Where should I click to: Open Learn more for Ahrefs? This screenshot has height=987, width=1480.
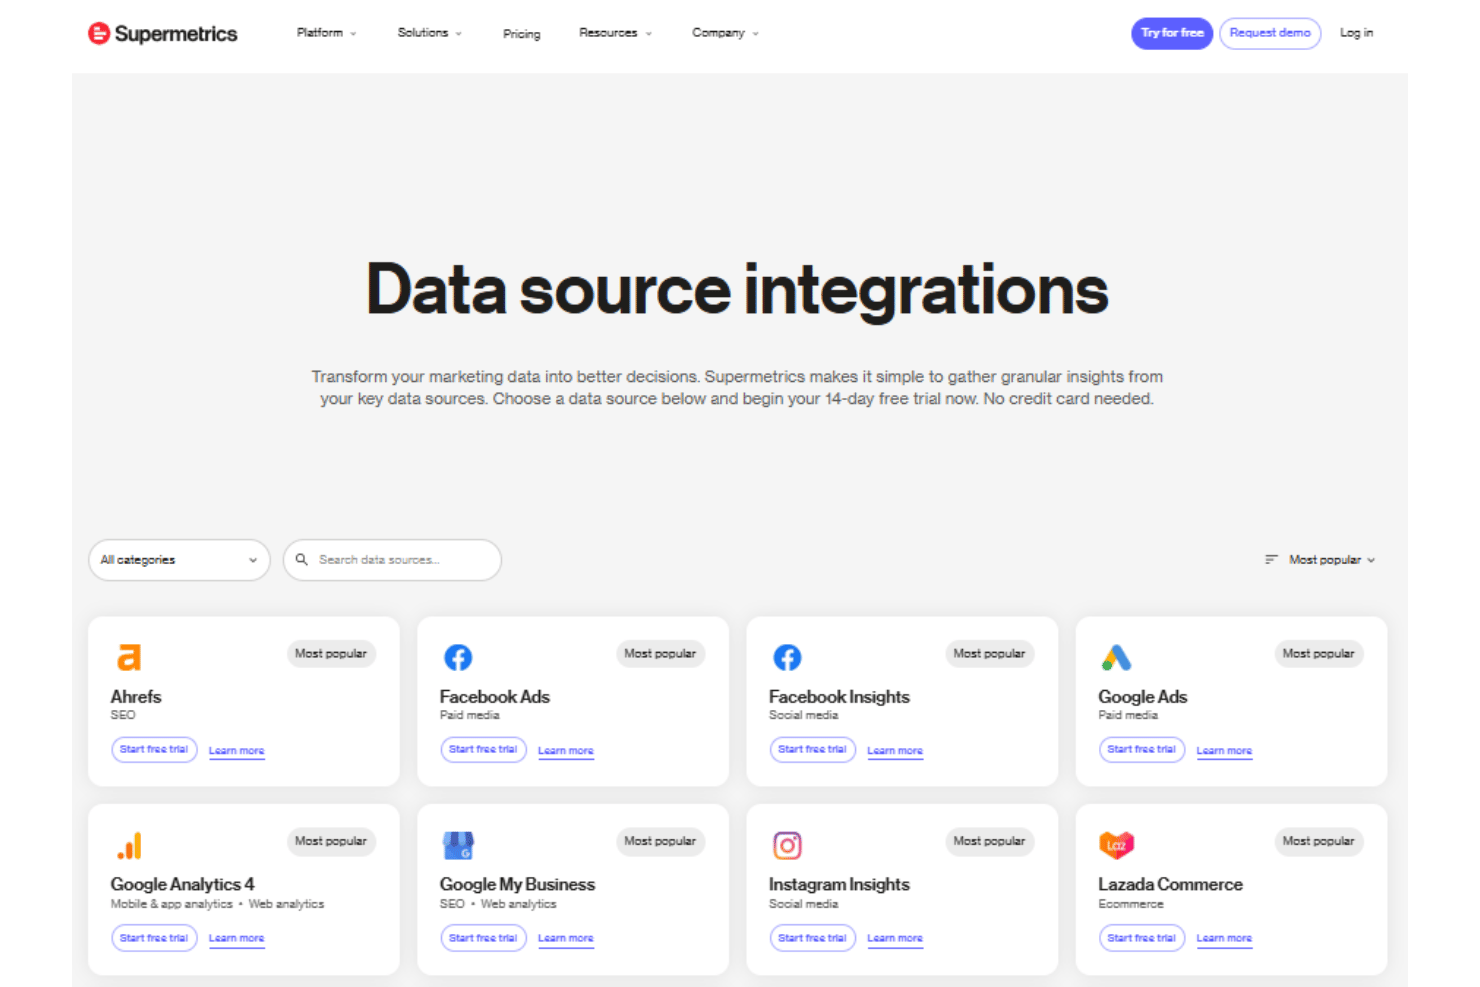pos(237,750)
